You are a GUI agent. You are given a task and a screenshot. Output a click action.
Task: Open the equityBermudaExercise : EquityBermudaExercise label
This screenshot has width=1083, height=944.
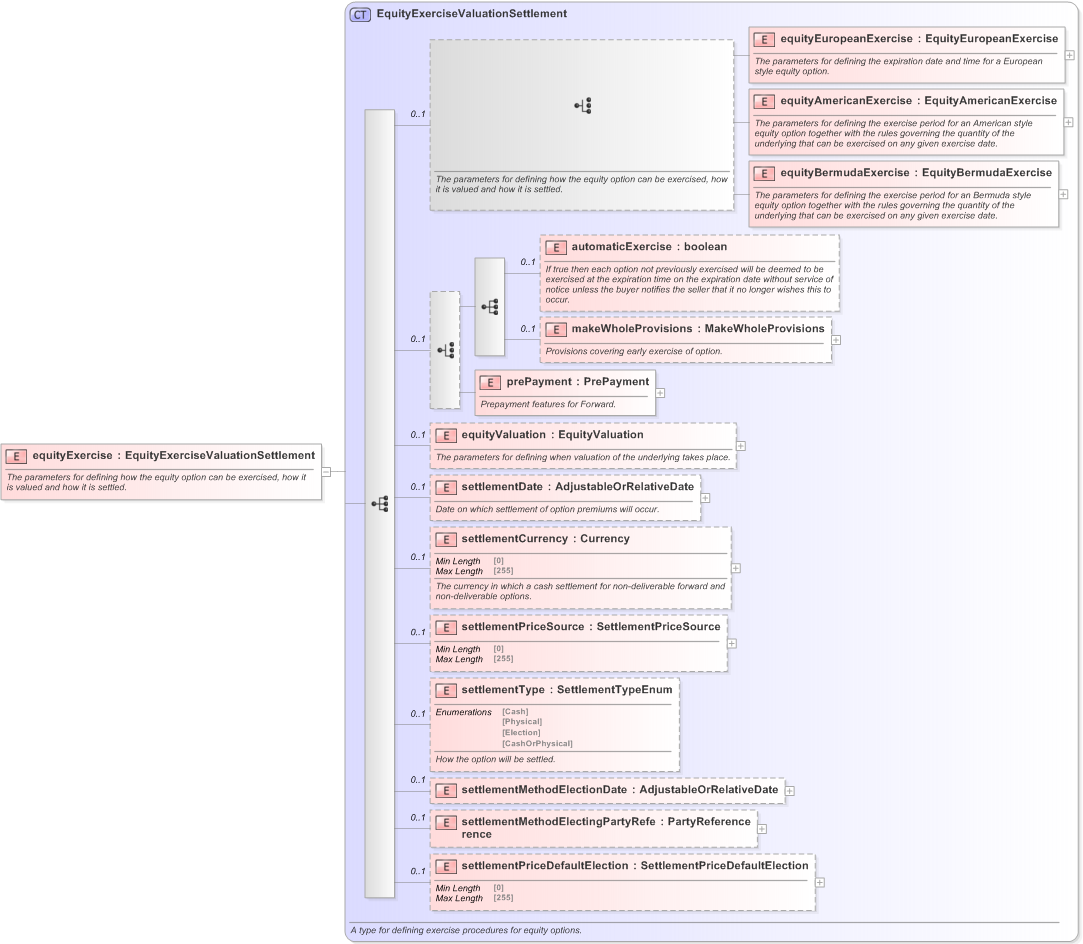(917, 173)
